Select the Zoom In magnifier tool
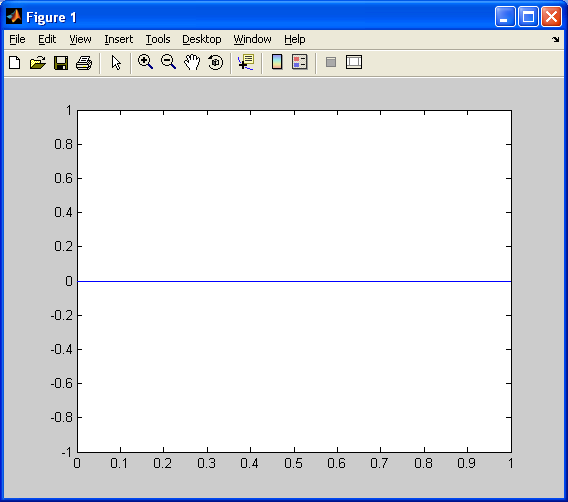568x502 pixels. 145,62
